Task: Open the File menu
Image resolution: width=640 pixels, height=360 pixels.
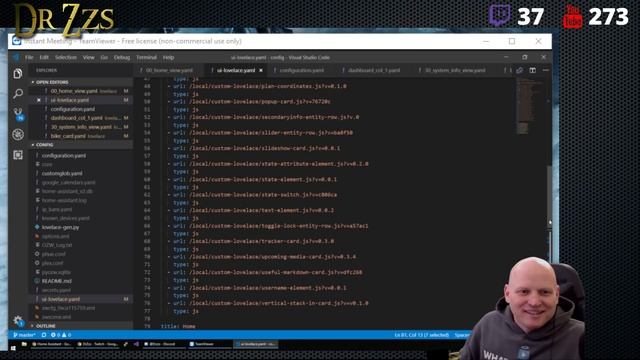Action: pyautogui.click(x=29, y=58)
